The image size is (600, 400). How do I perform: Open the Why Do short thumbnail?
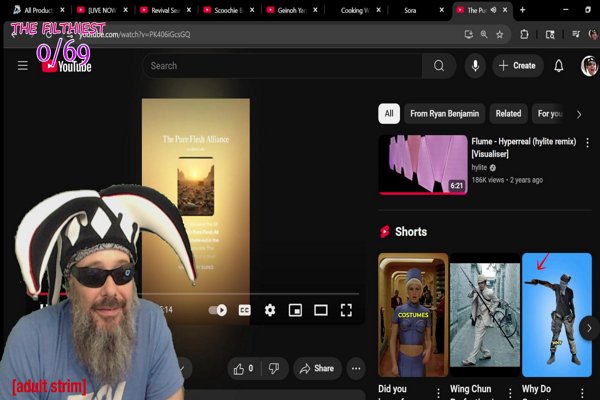coord(557,315)
